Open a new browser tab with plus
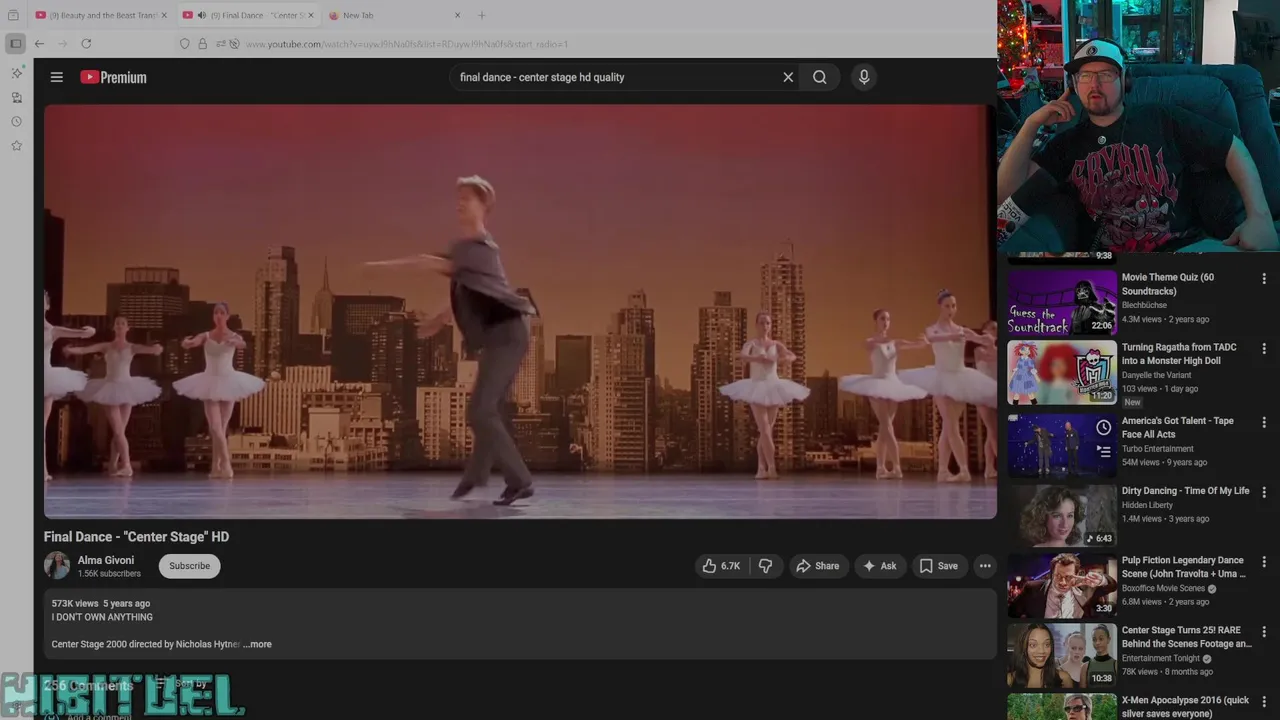1280x720 pixels. [x=481, y=15]
